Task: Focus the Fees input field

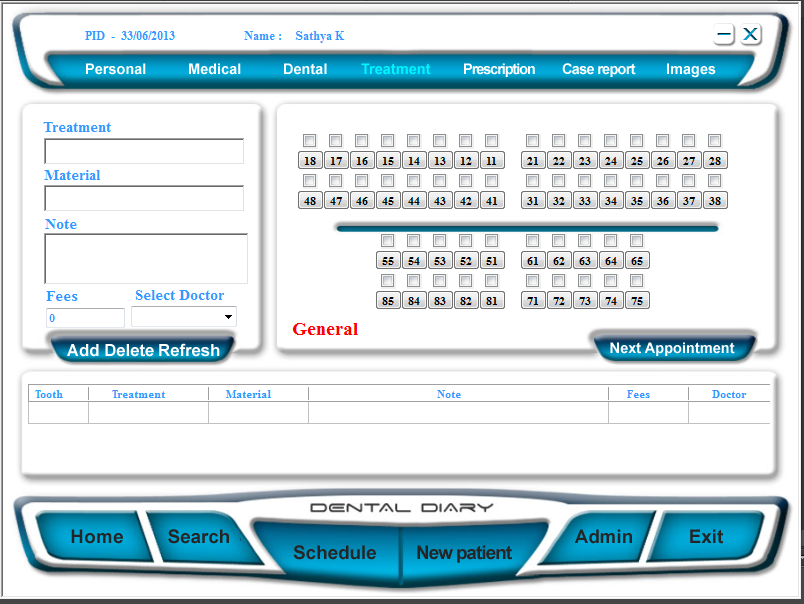Action: point(85,318)
